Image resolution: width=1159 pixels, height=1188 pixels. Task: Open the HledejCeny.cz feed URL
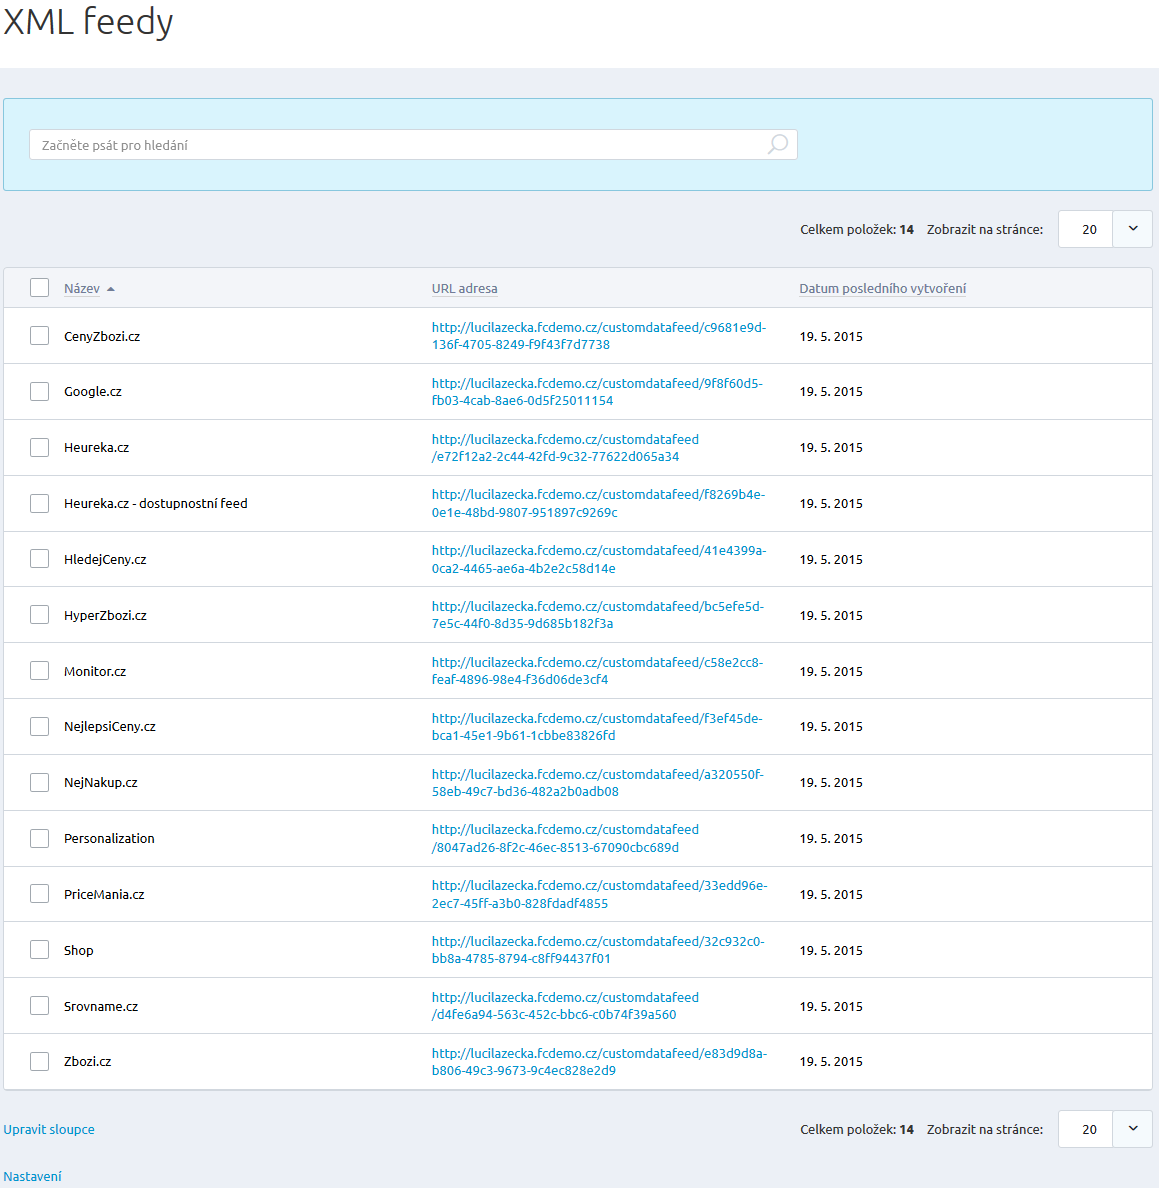(x=598, y=559)
